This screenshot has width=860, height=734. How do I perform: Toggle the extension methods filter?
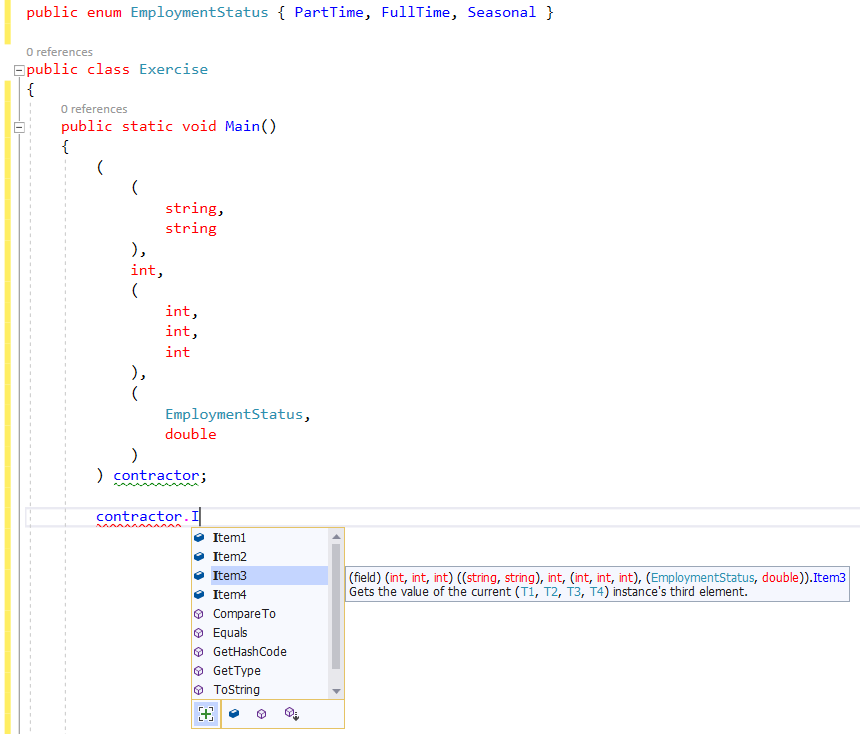291,714
